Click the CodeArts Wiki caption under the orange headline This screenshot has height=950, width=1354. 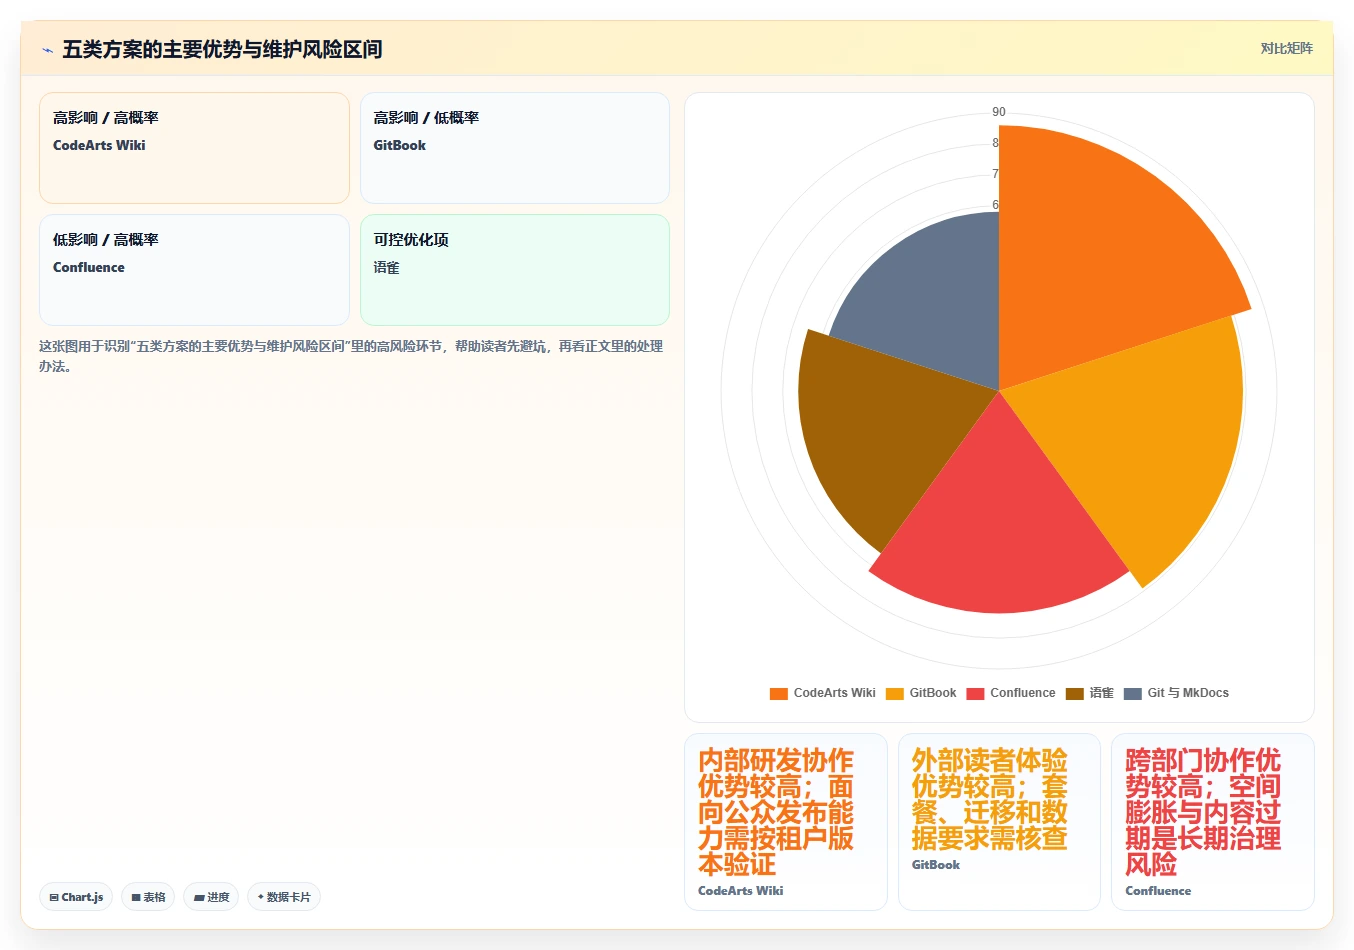[x=741, y=891]
